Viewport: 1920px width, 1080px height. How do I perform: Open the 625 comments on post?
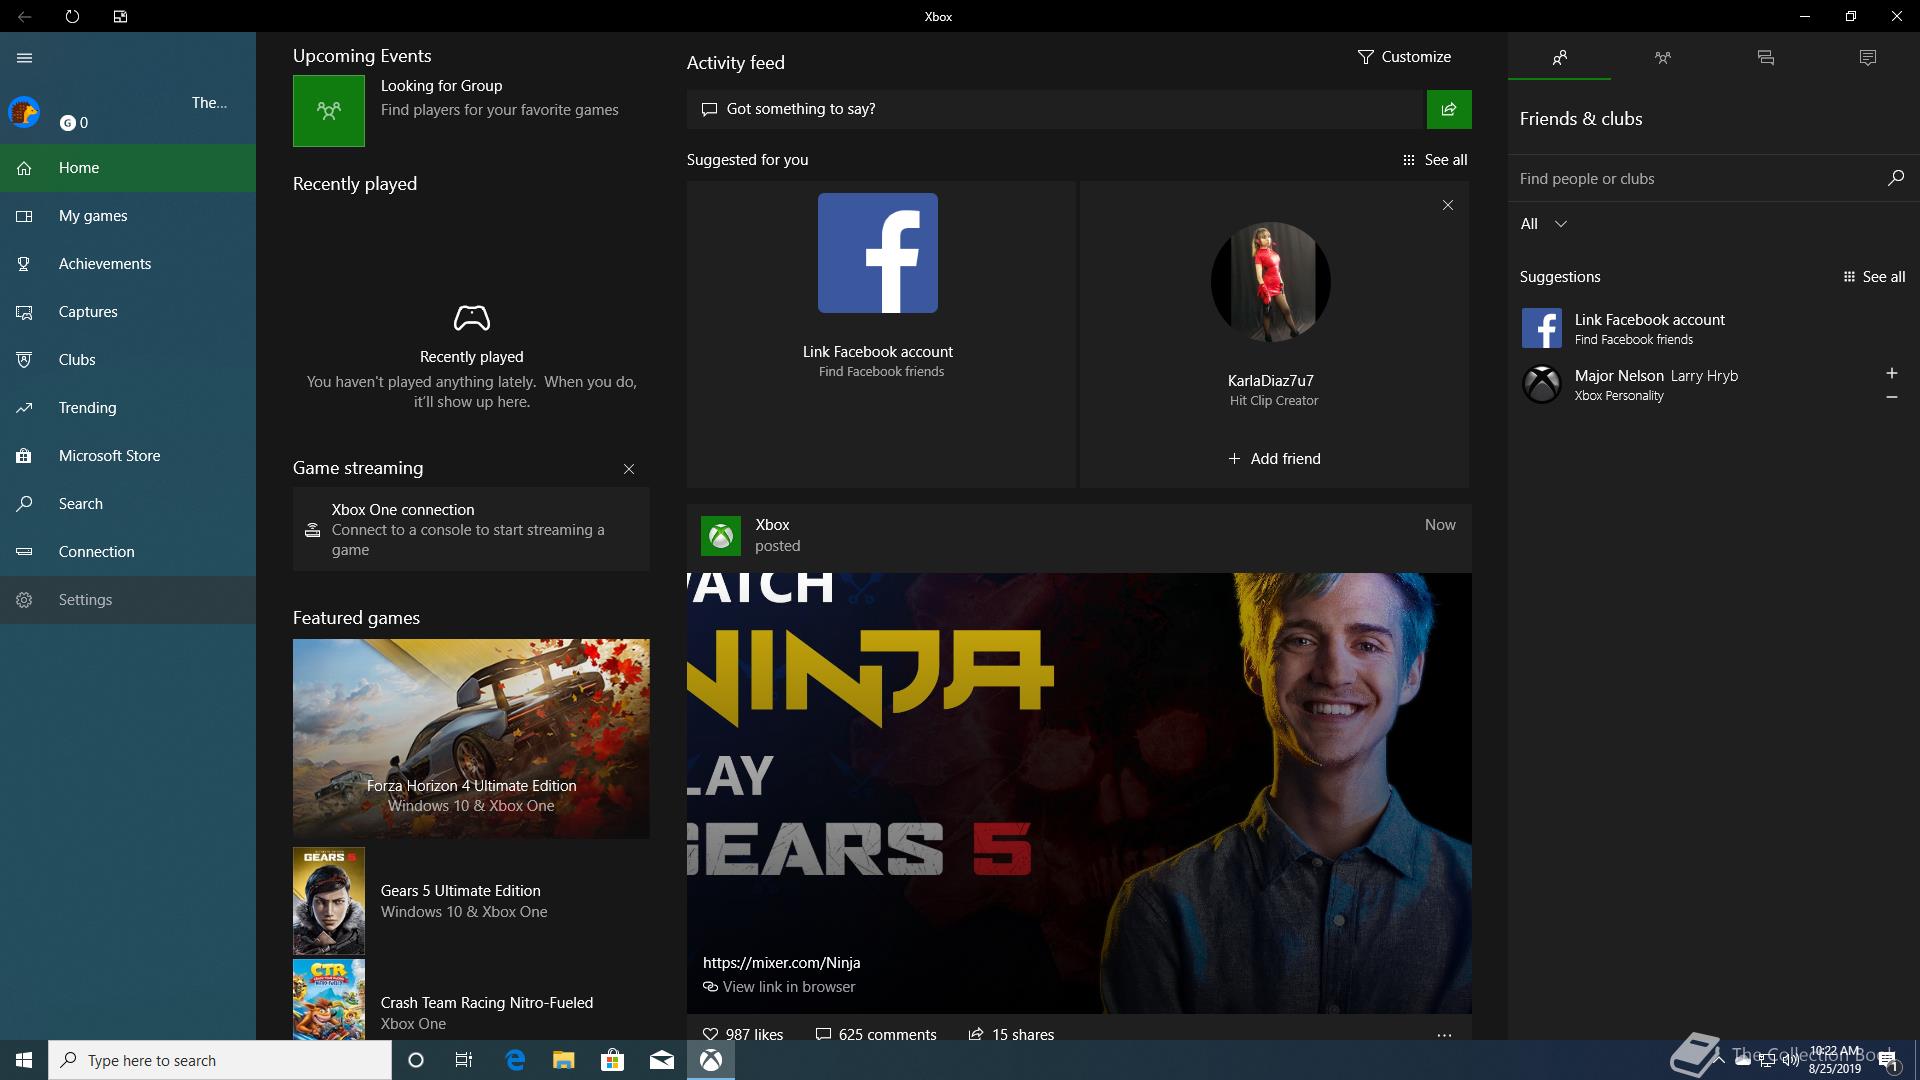pos(876,1034)
